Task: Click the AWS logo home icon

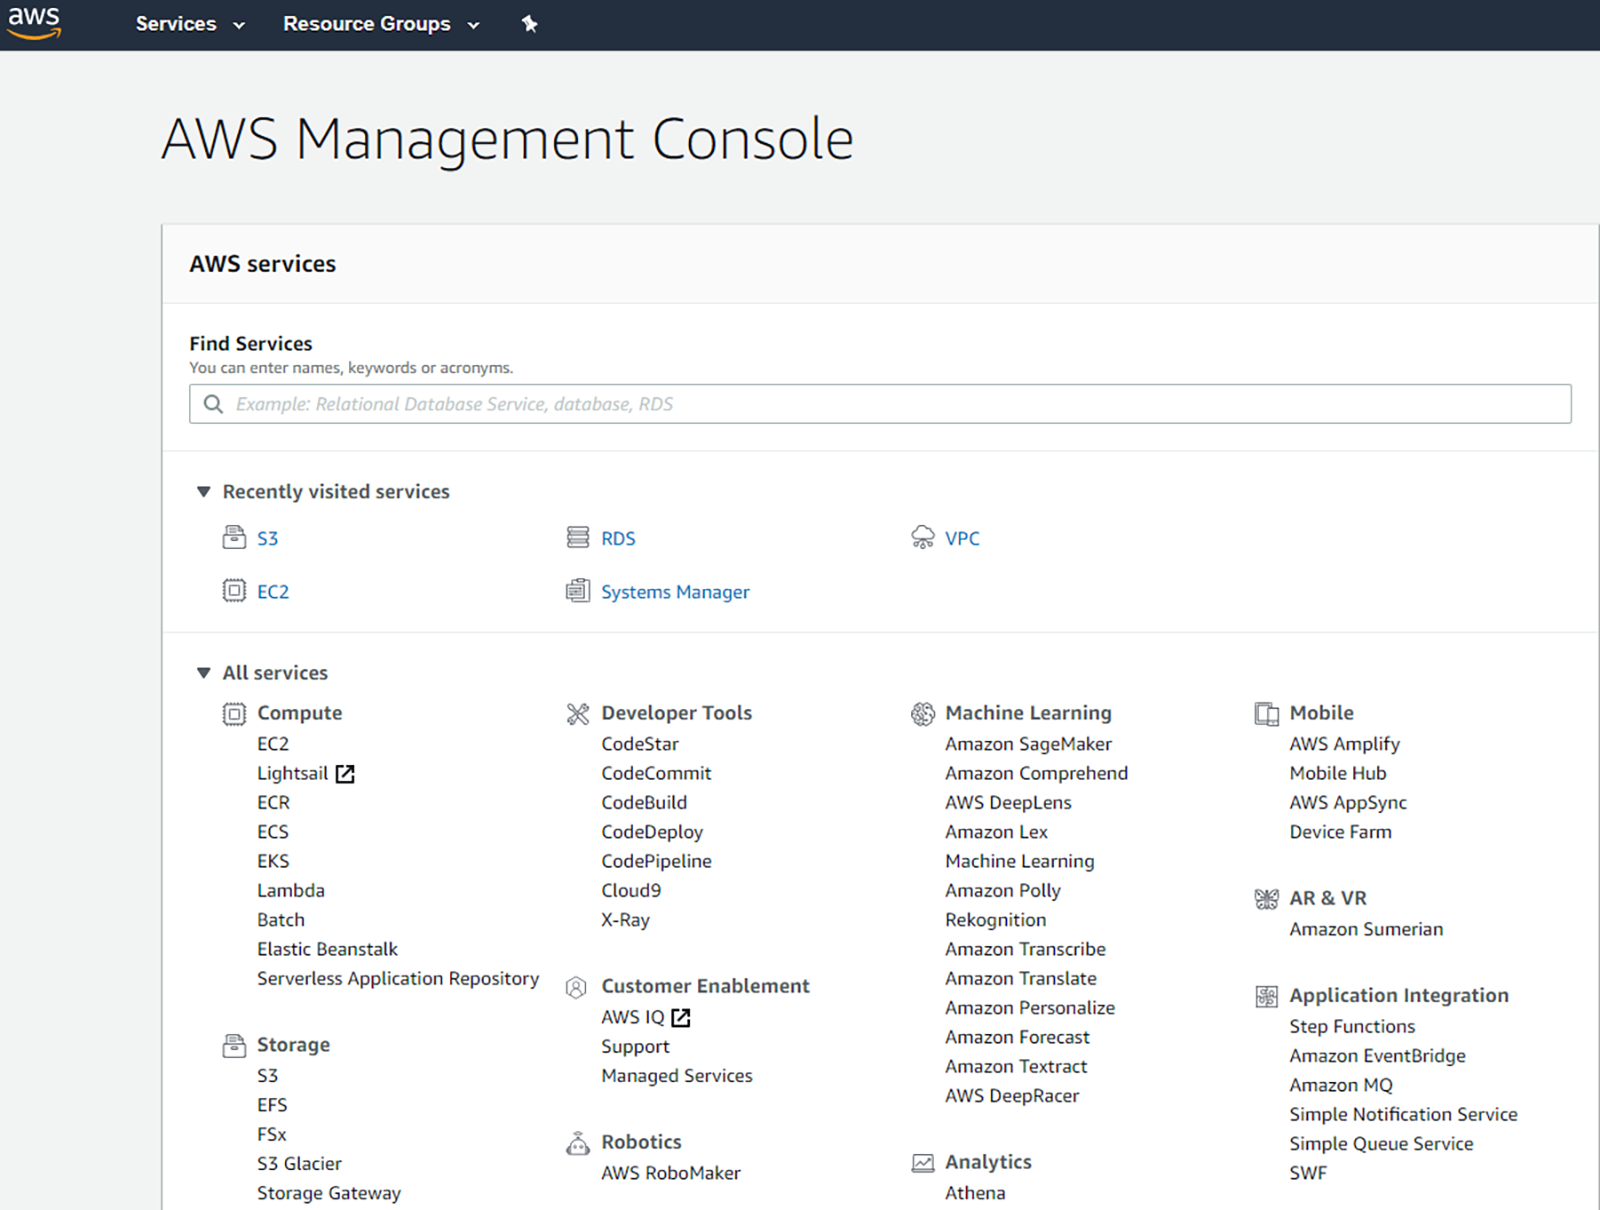Action: (x=34, y=23)
